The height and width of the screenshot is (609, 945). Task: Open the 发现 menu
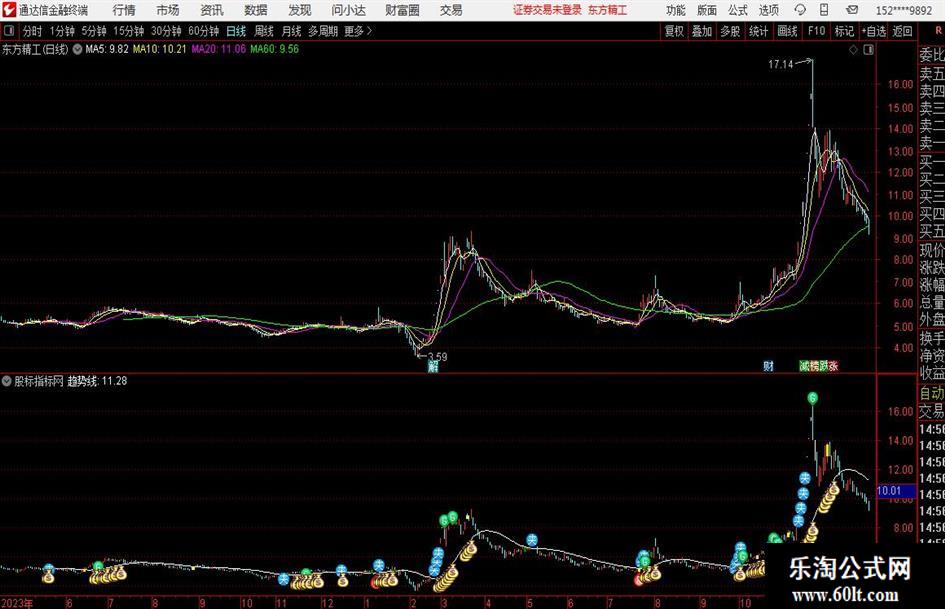tap(299, 10)
